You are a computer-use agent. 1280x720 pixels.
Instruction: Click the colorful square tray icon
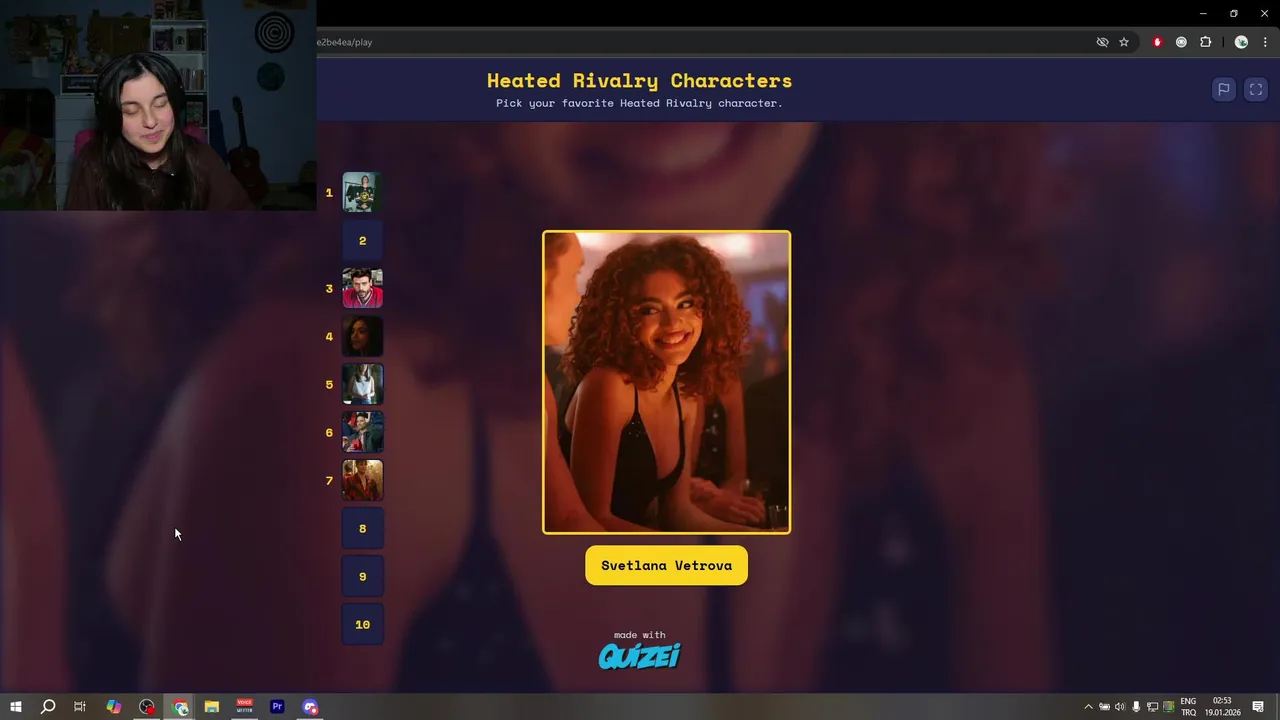pos(1168,707)
